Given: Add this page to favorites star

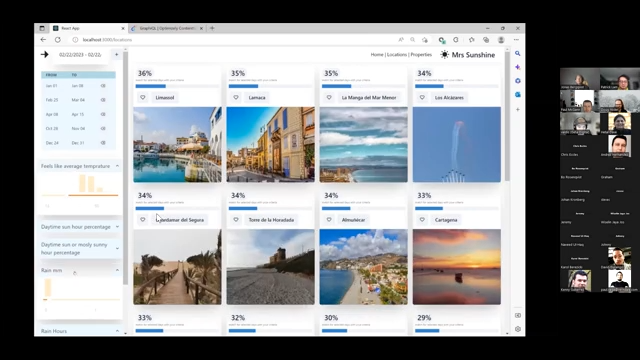Looking at the screenshot, I should (x=425, y=40).
